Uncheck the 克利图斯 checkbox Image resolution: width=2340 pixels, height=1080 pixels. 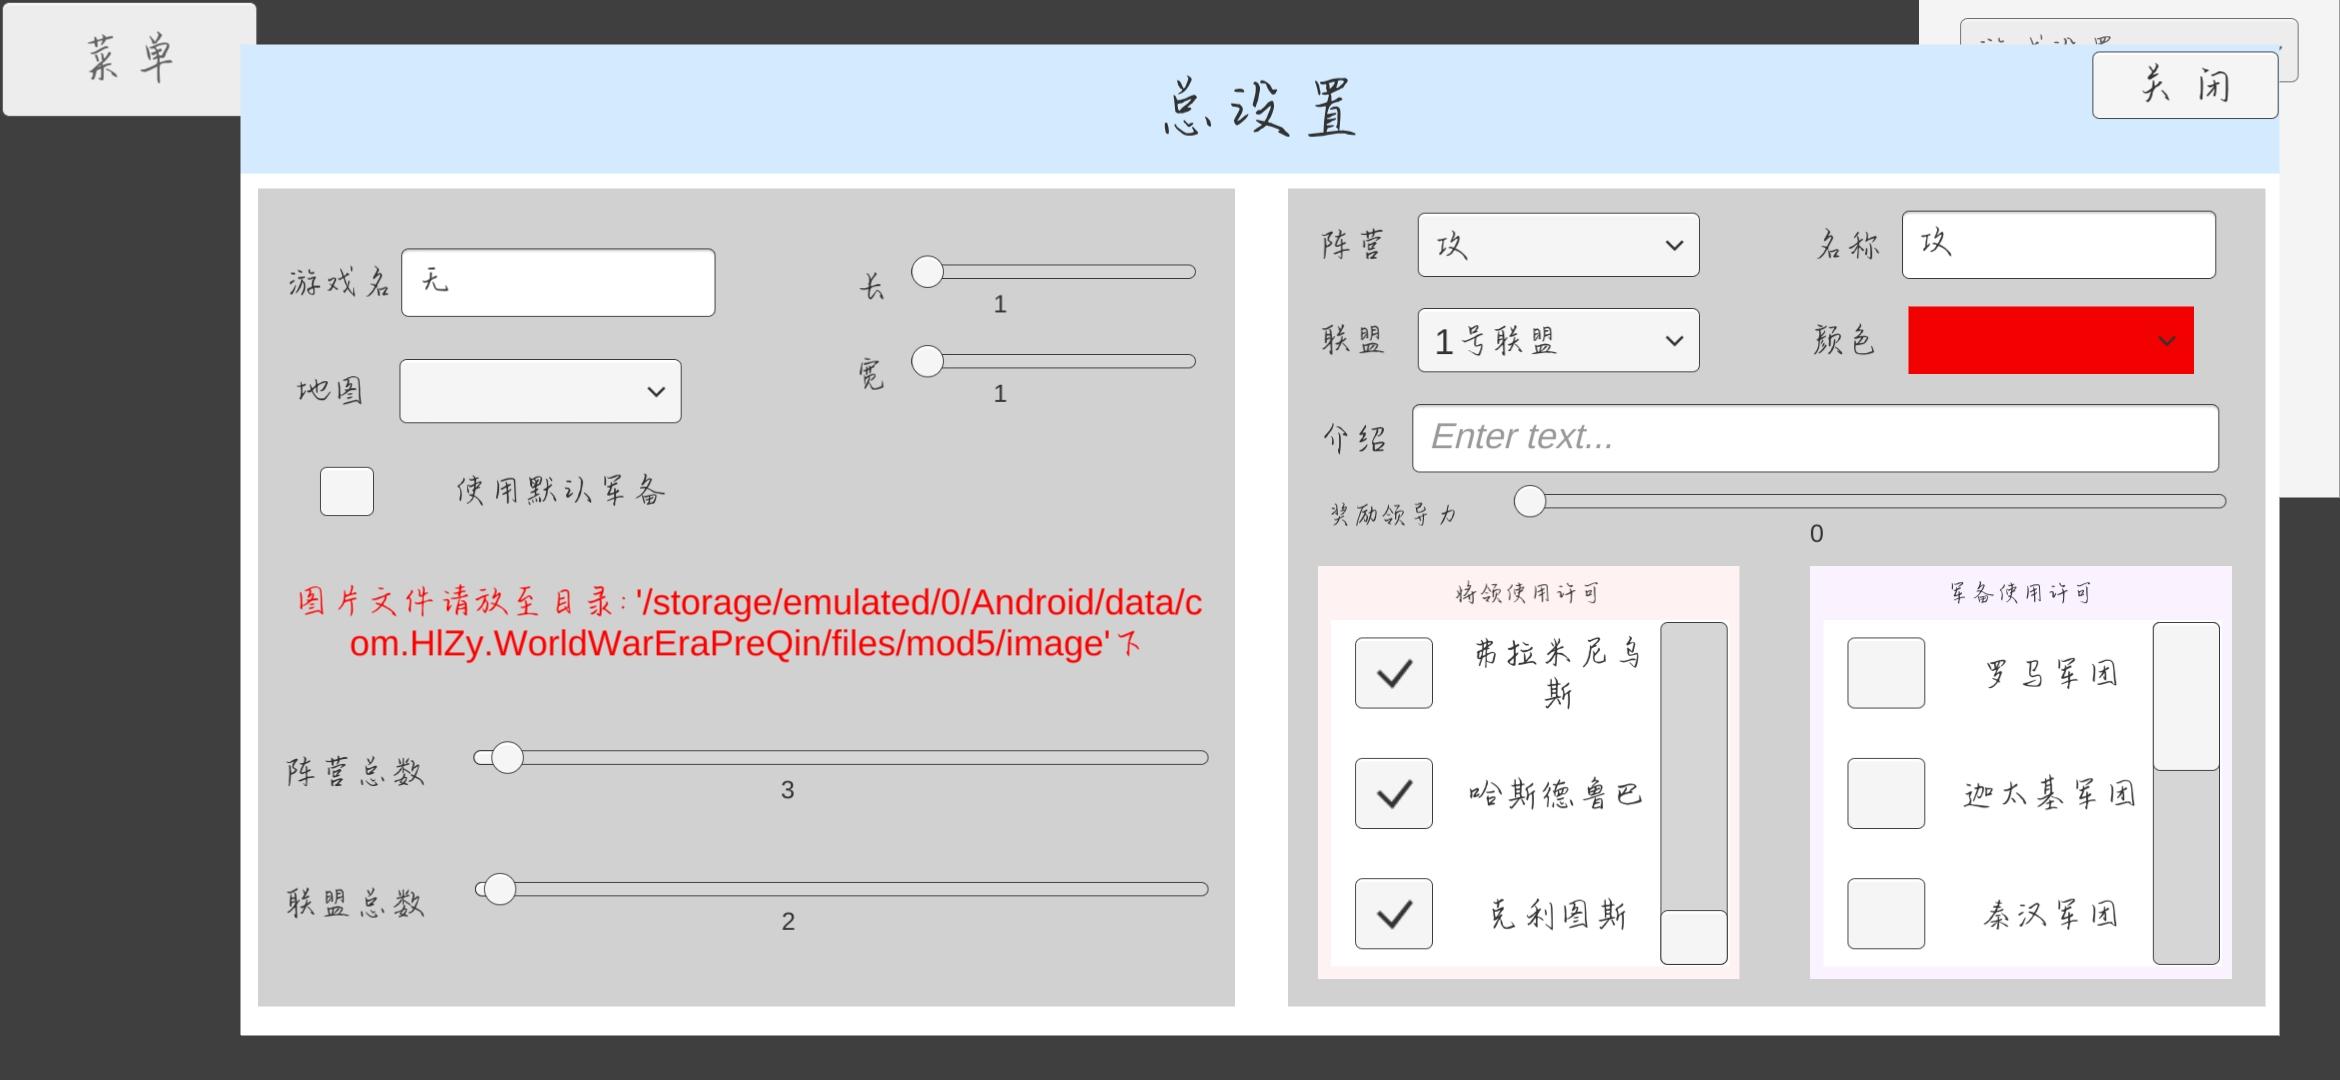coord(1393,913)
